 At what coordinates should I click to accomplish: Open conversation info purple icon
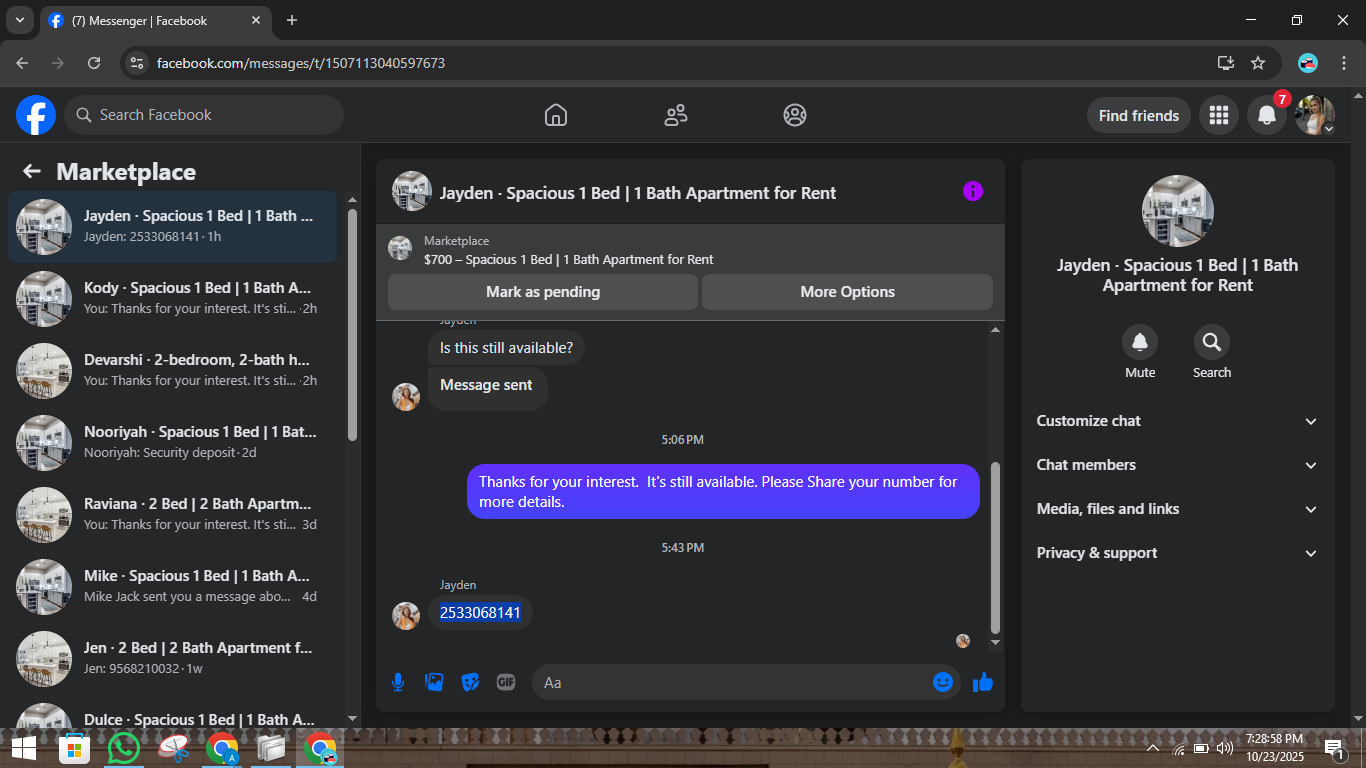pyautogui.click(x=973, y=191)
